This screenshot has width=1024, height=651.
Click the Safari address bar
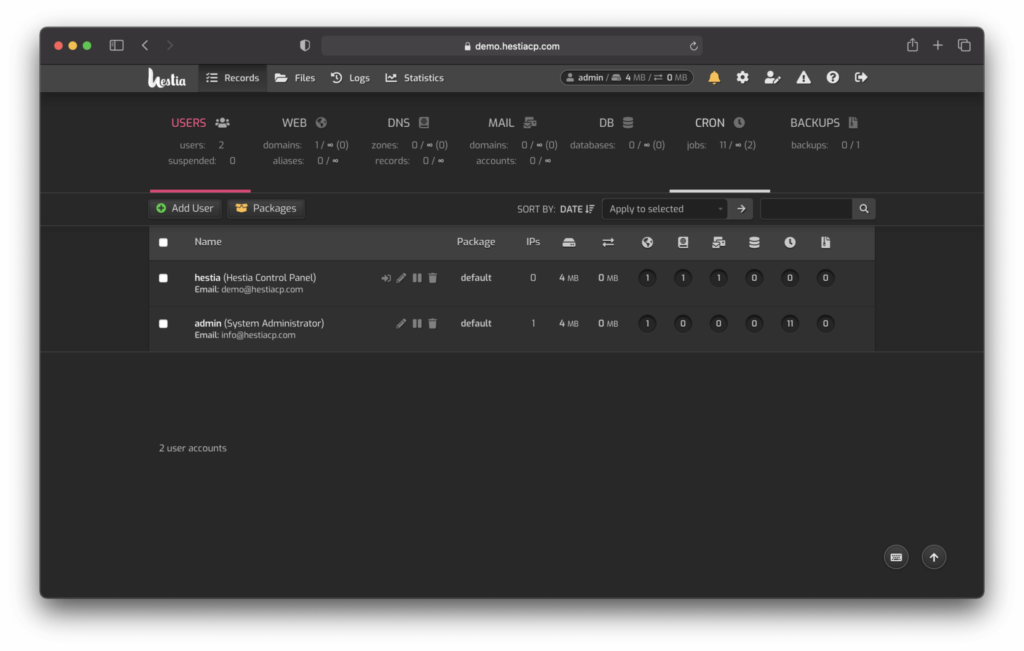coord(511,46)
